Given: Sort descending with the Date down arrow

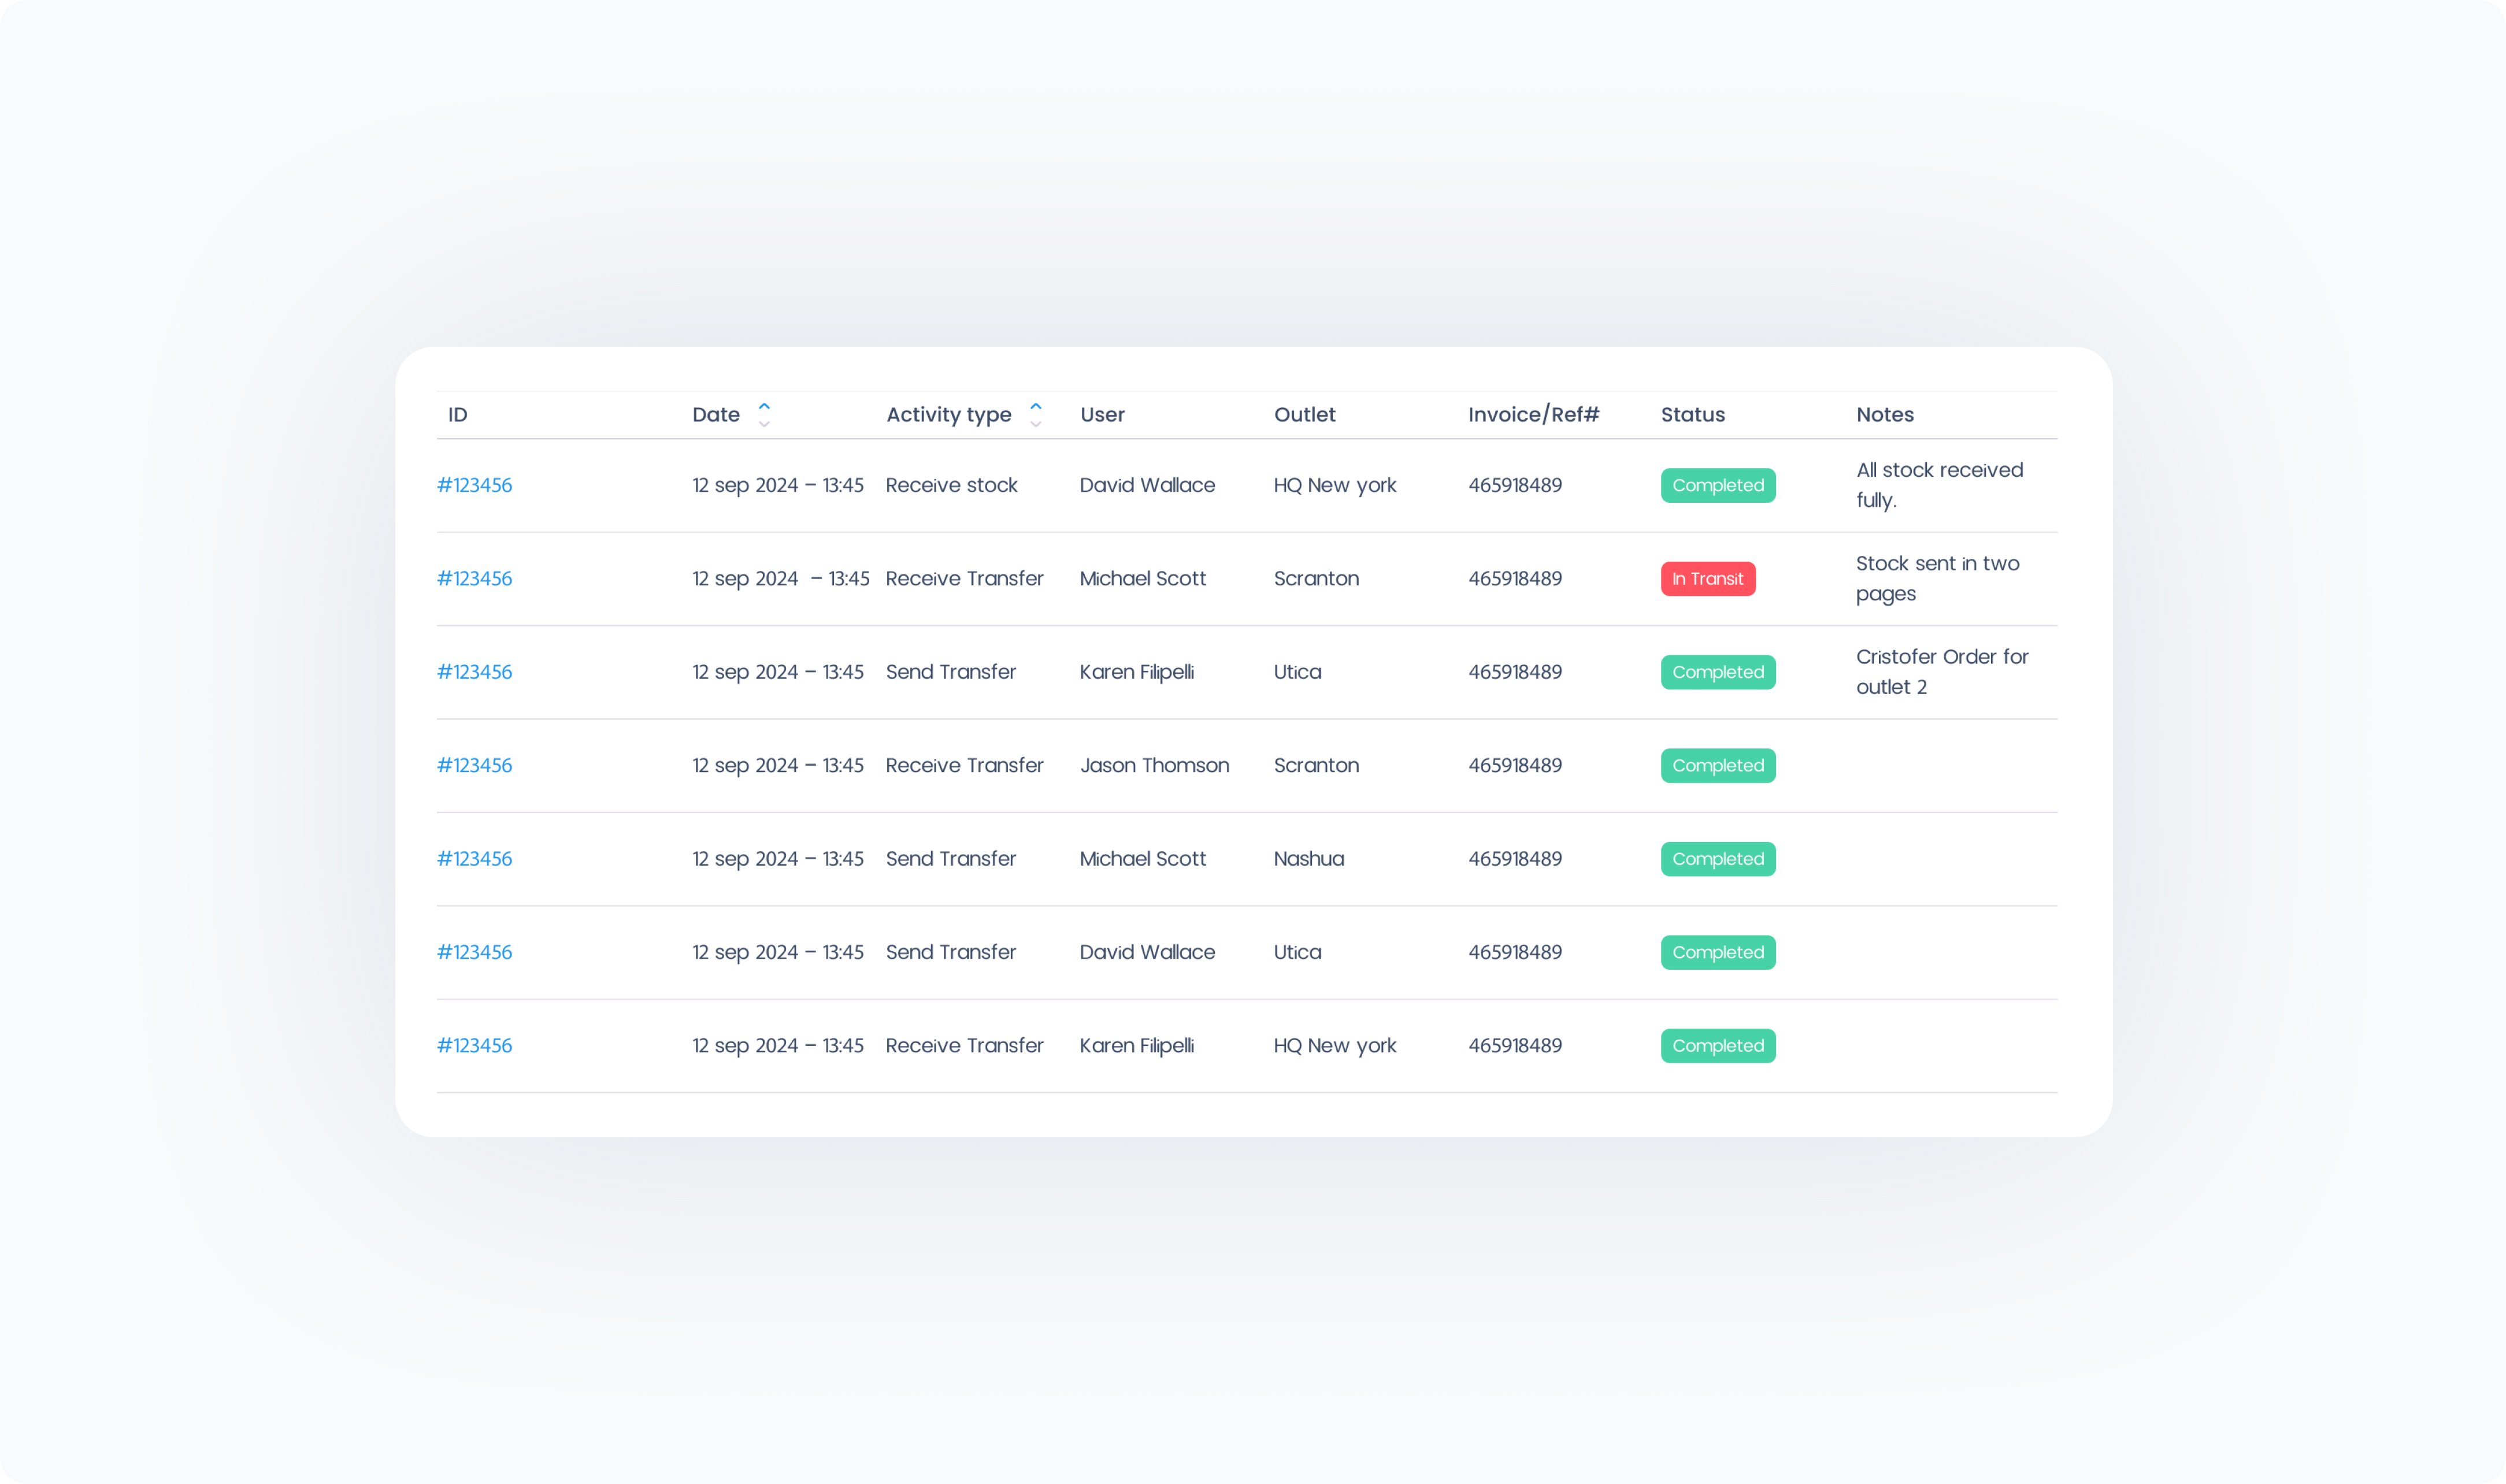Looking at the screenshot, I should (x=764, y=424).
